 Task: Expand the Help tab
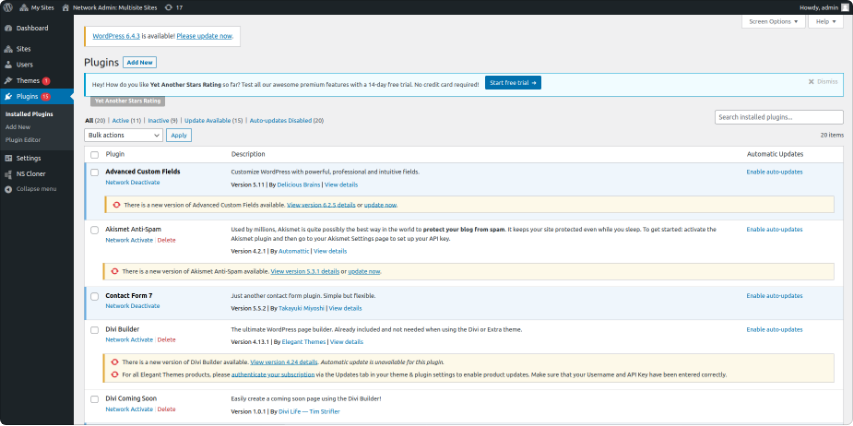pyautogui.click(x=825, y=21)
